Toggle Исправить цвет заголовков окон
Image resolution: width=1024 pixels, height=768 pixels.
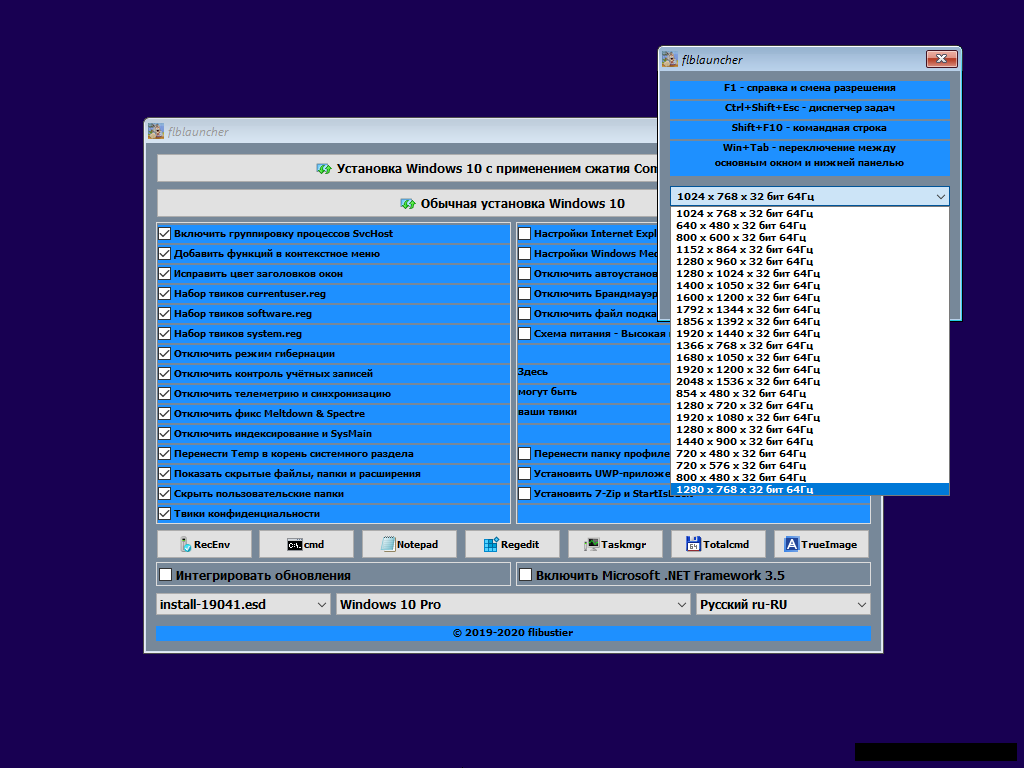[165, 274]
